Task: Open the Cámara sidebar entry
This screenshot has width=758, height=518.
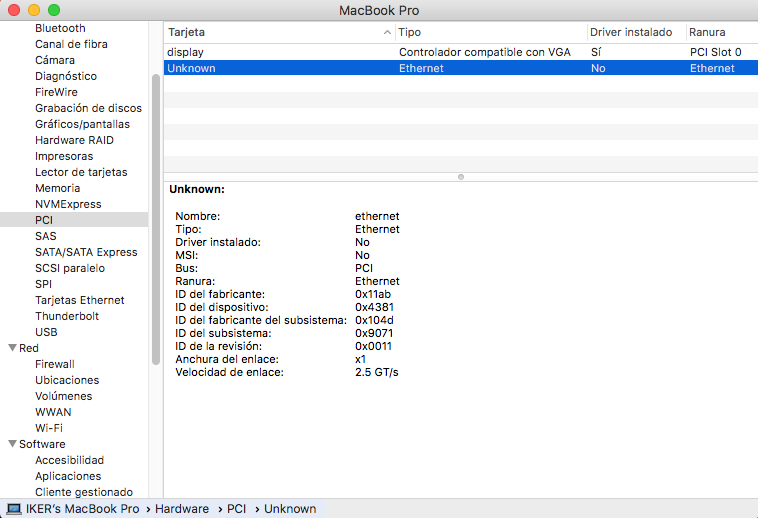Action: [x=55, y=60]
